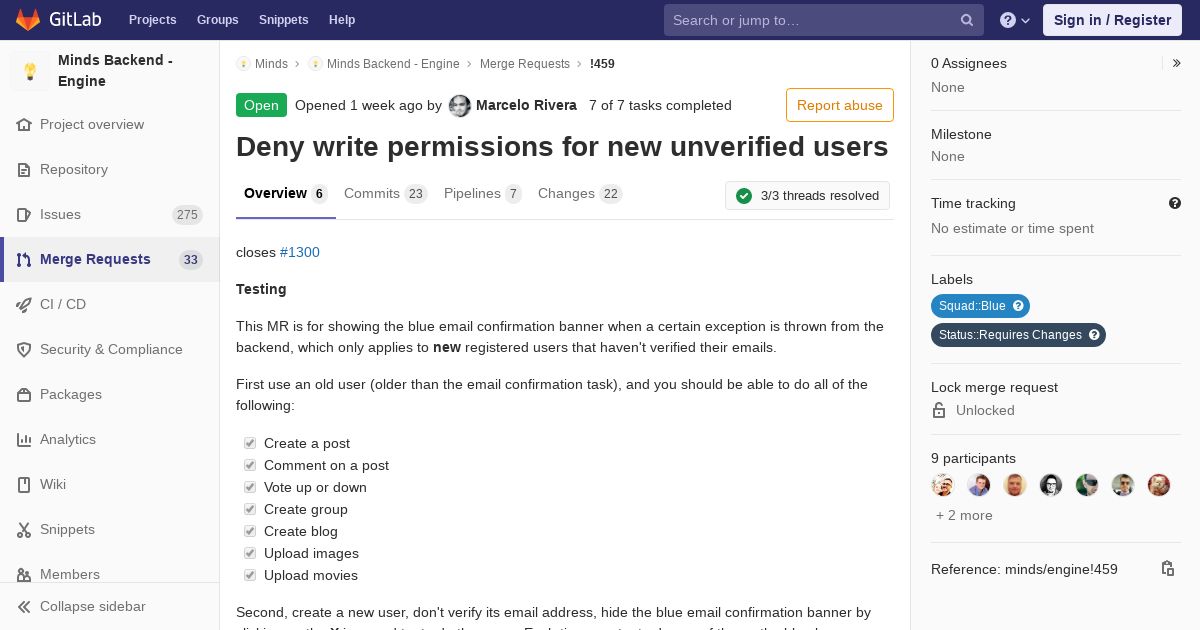This screenshot has width=1200, height=630.
Task: Toggle the Create a post checkbox
Action: (x=250, y=443)
